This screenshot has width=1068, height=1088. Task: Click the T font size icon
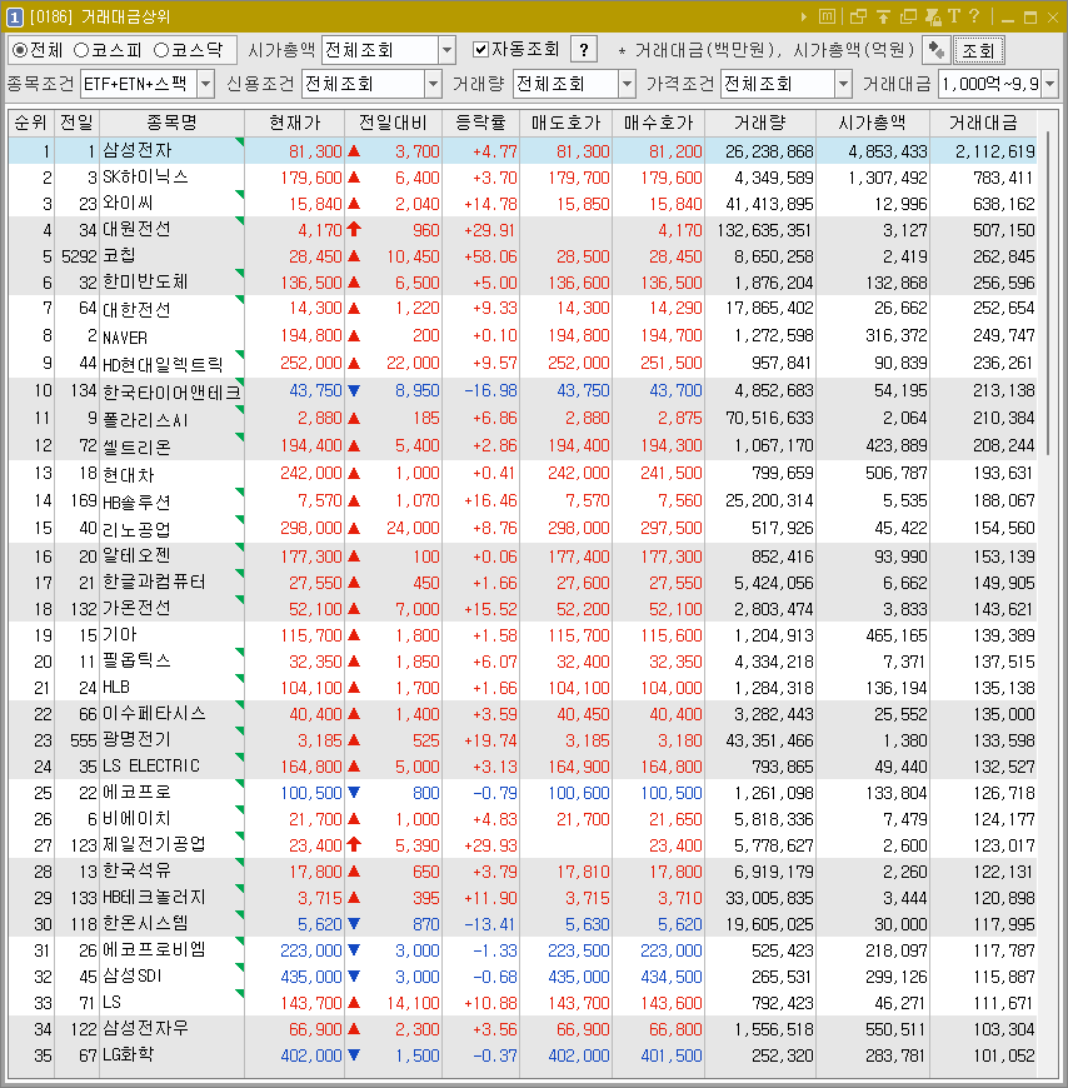954,16
